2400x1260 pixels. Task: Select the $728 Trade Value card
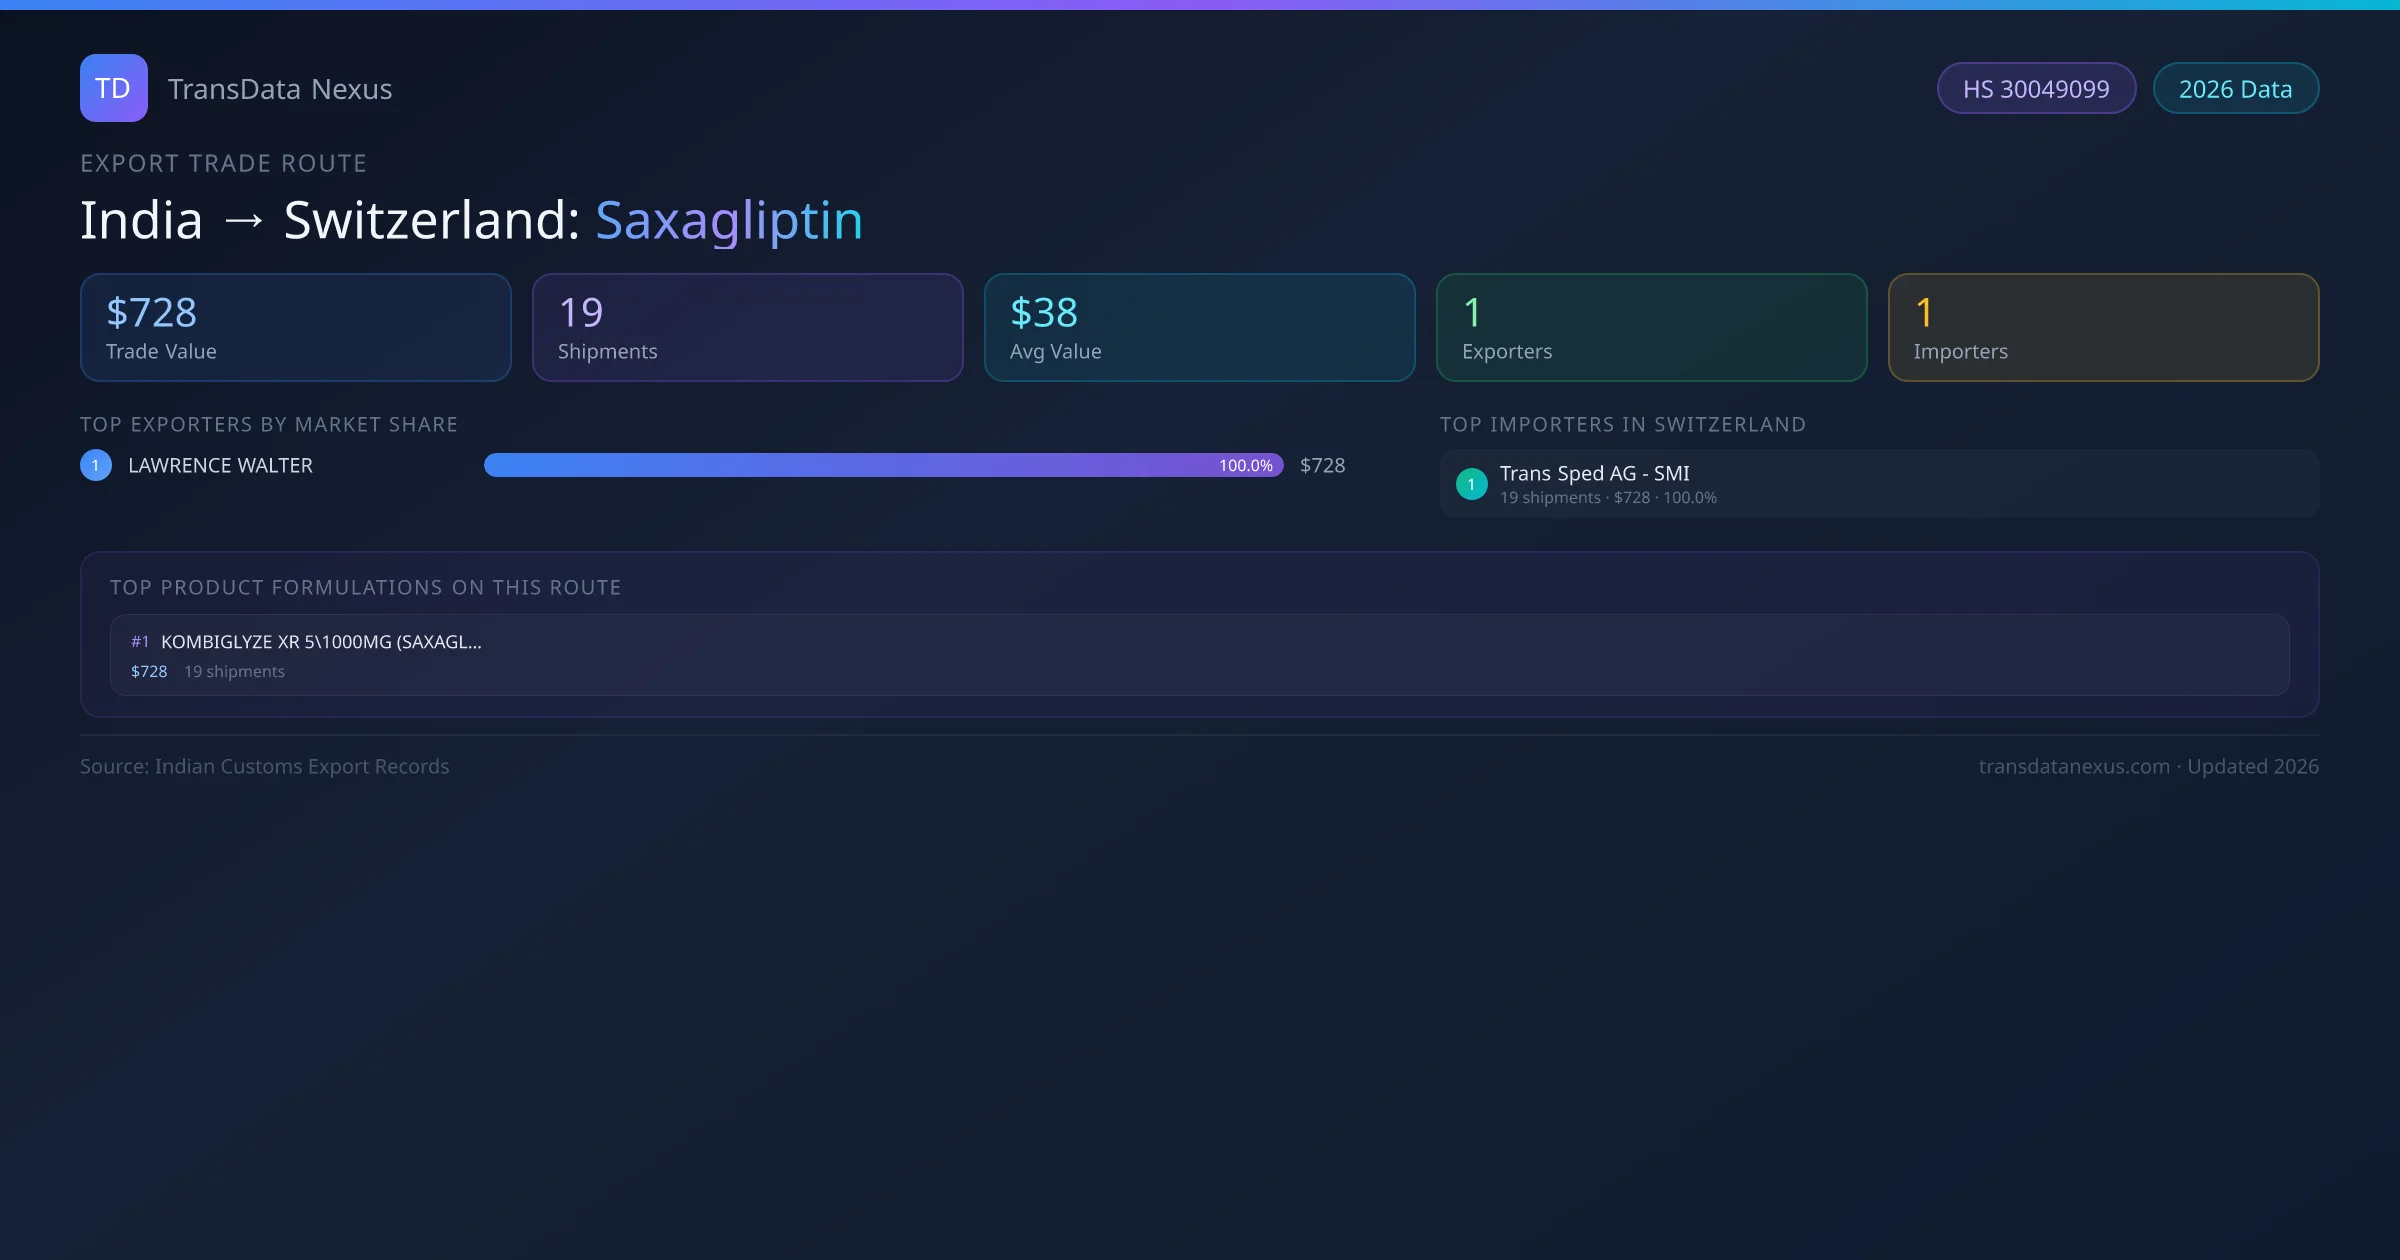pyautogui.click(x=295, y=327)
